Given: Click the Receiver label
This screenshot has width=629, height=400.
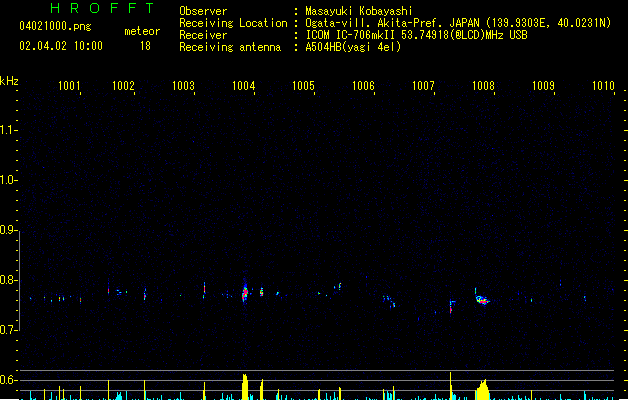Looking at the screenshot, I should click(203, 35).
